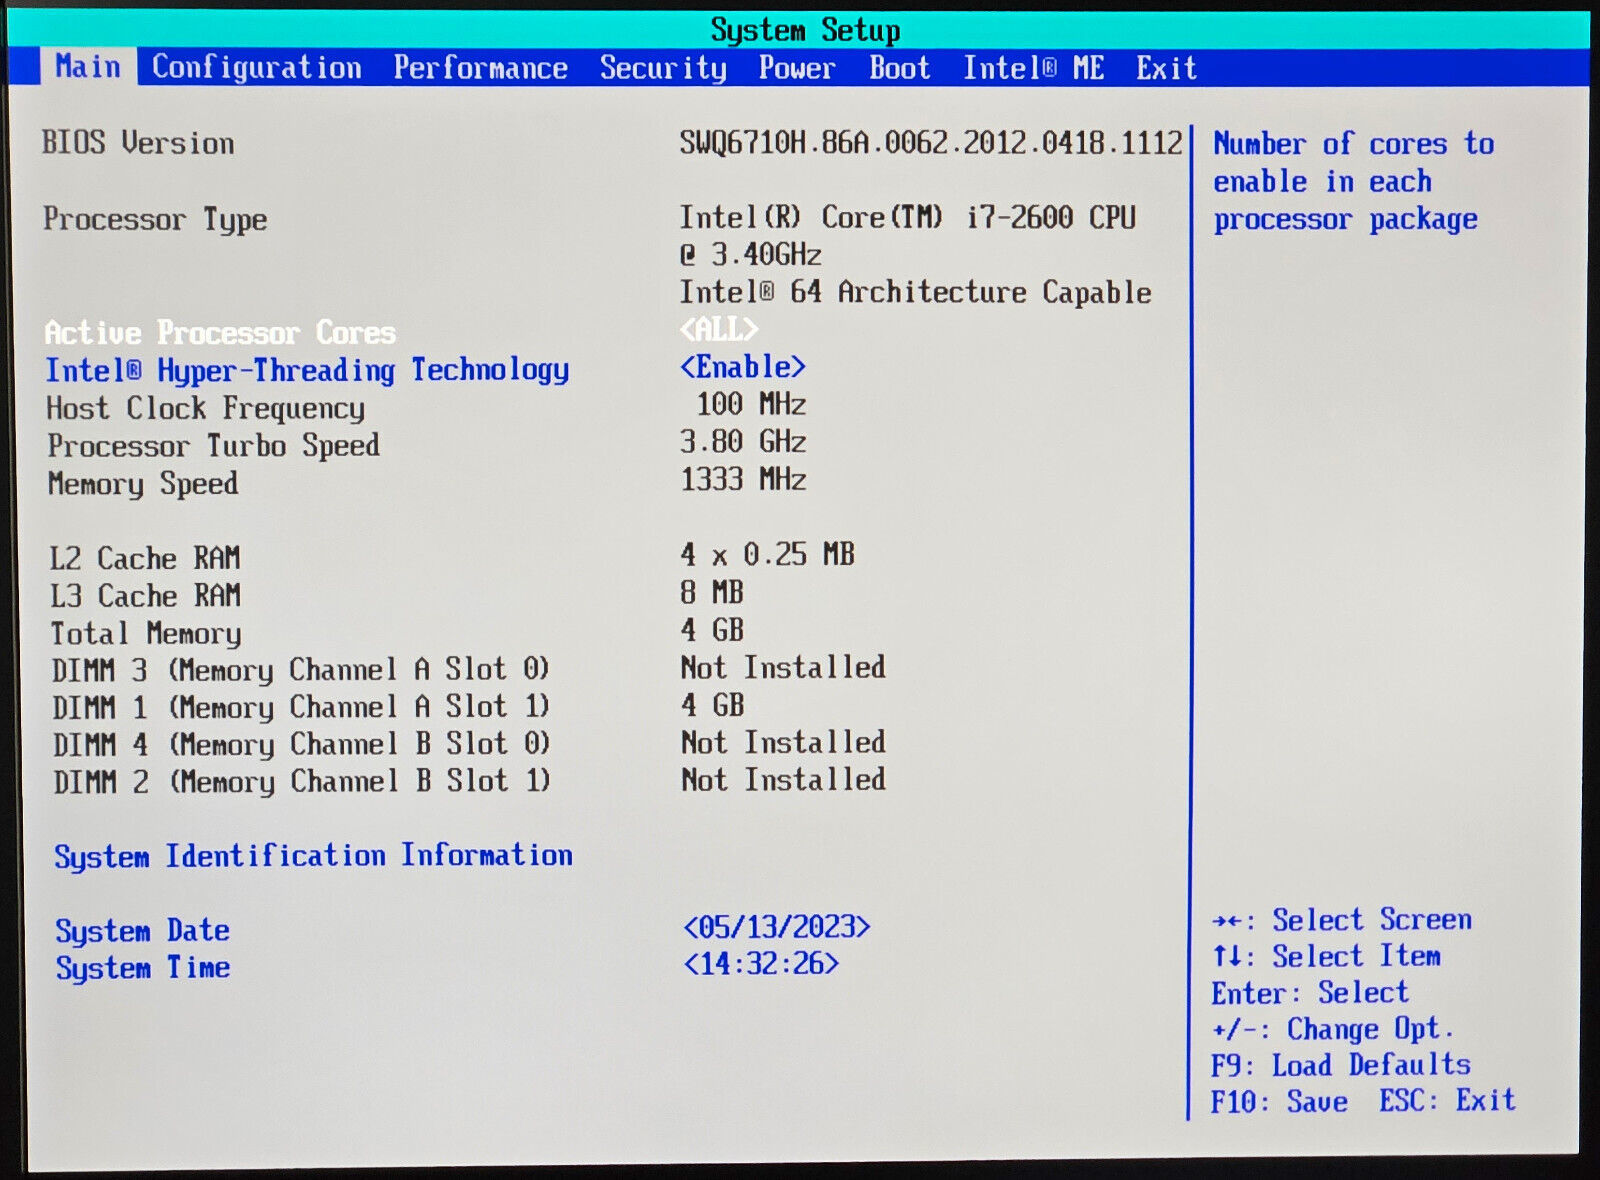Select Intel Hyper-Threading Technology option
The image size is (1600, 1180).
click(308, 370)
